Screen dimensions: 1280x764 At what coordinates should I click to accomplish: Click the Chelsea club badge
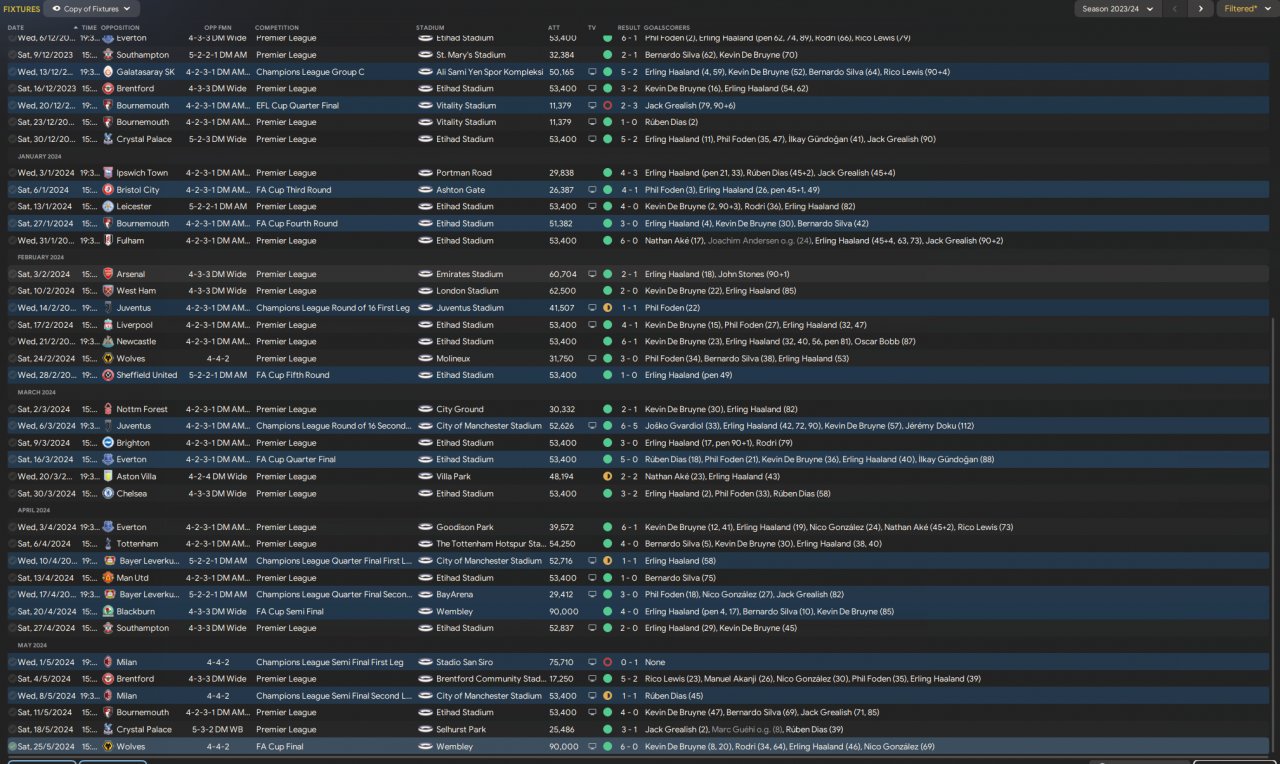click(x=108, y=494)
